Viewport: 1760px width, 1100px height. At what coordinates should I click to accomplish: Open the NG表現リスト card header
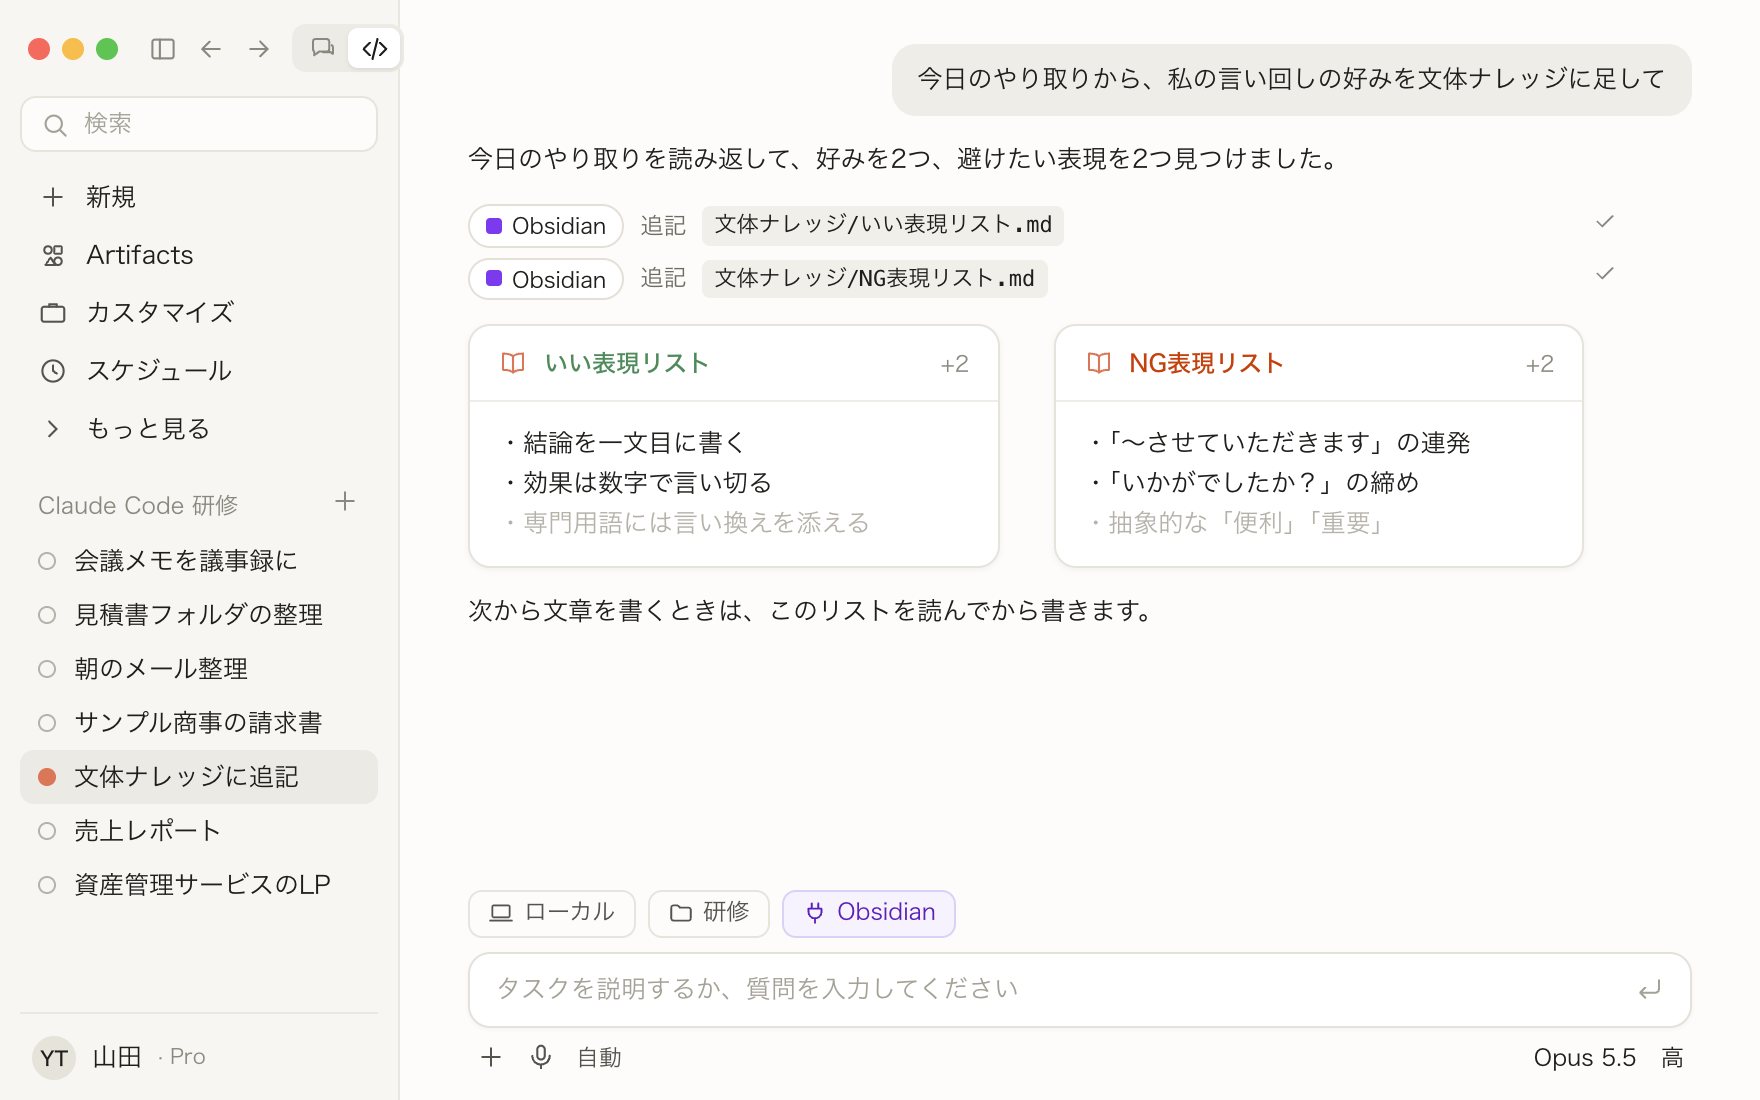(x=1319, y=364)
